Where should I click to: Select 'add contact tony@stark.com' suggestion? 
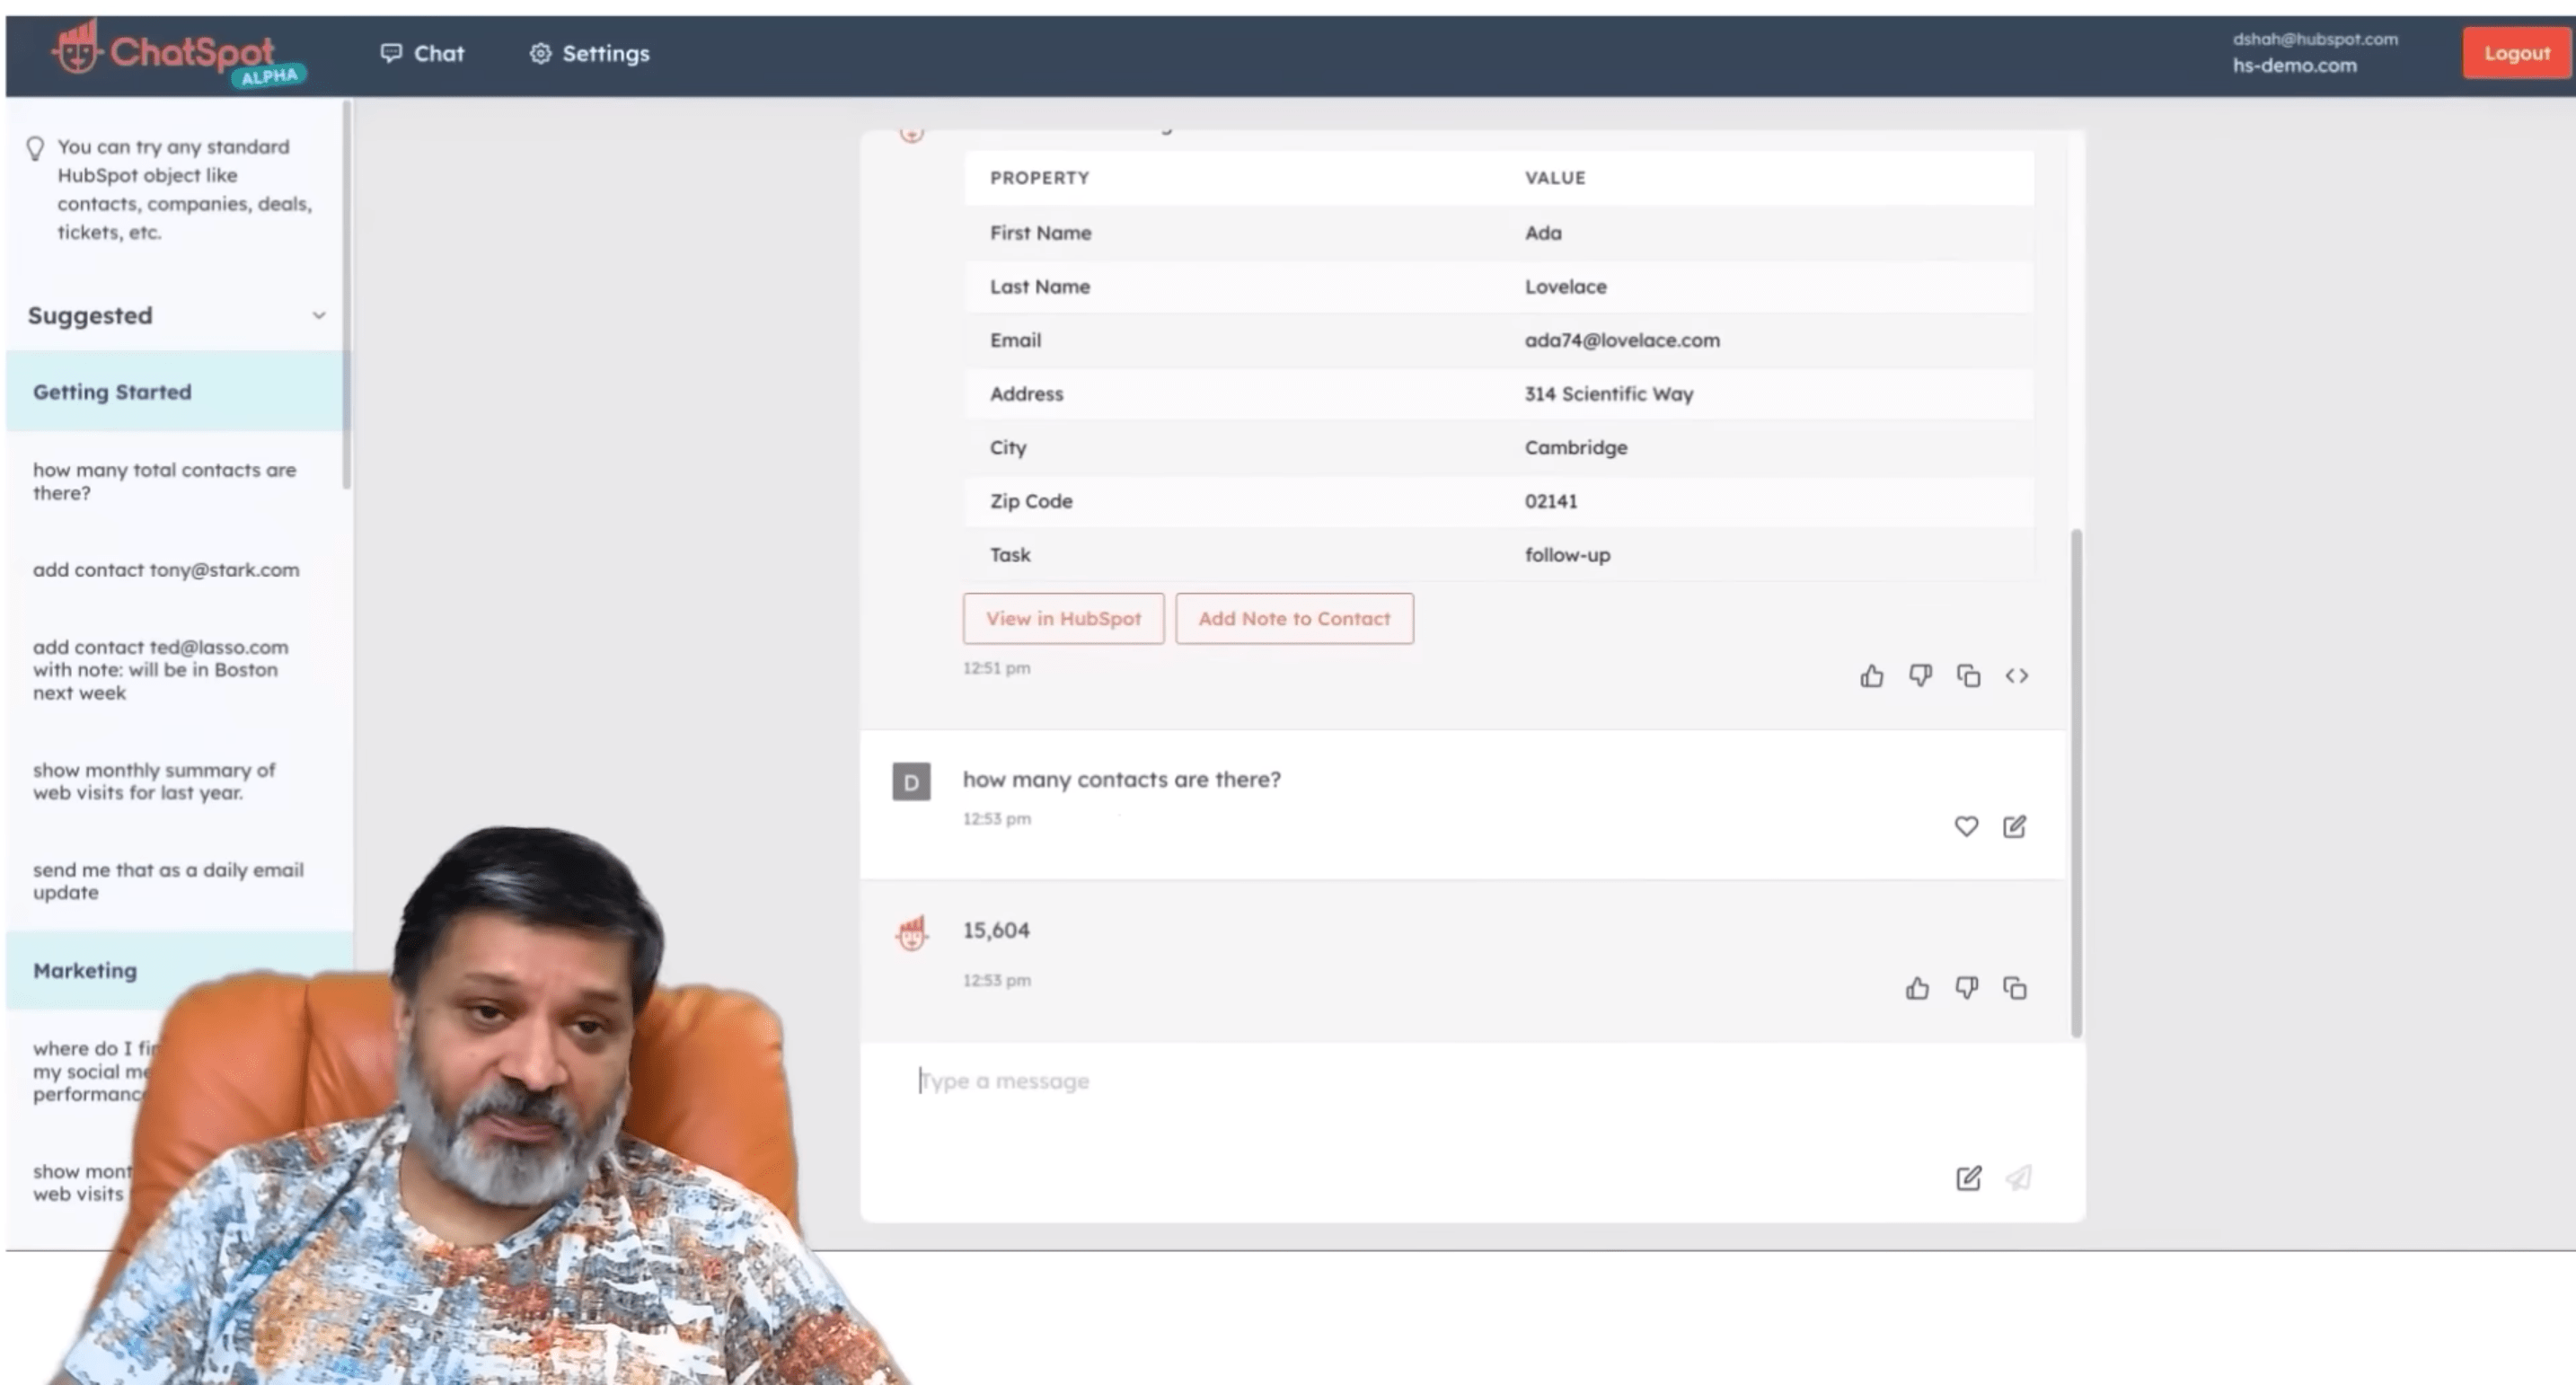coord(166,569)
